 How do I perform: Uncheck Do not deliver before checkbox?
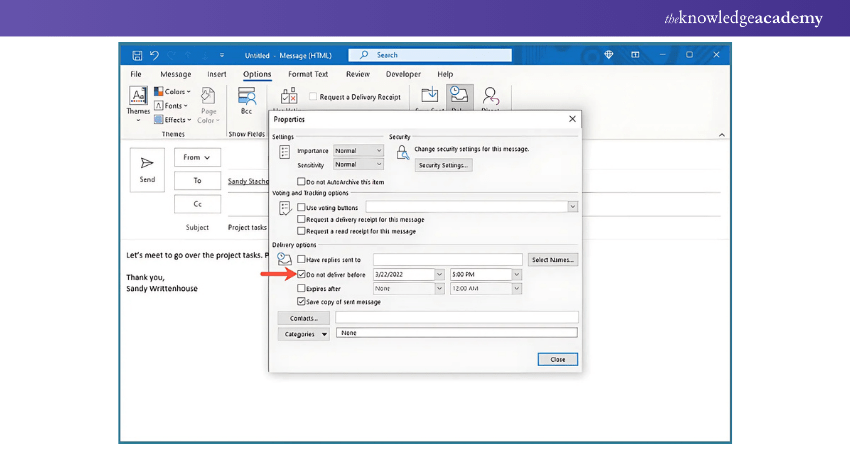[302, 273]
